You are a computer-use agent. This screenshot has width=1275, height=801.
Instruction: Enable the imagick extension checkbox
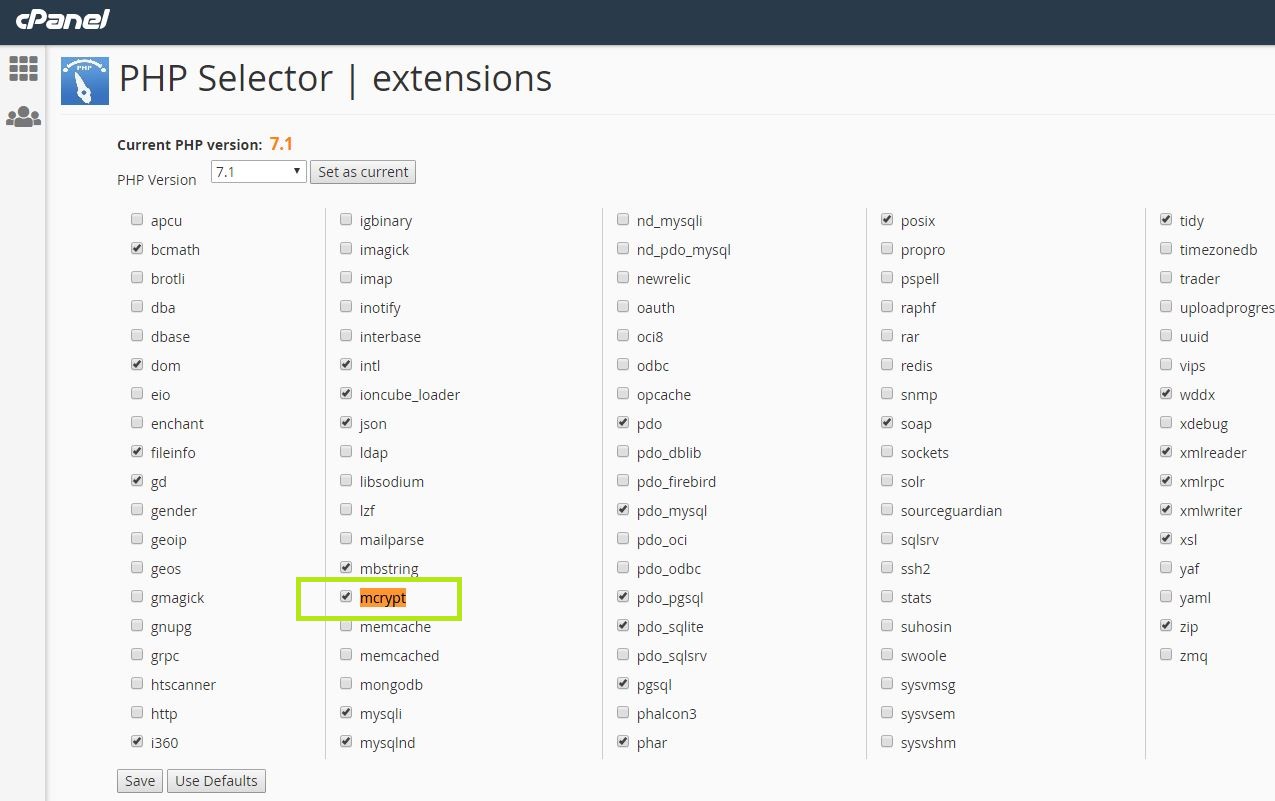tap(346, 249)
